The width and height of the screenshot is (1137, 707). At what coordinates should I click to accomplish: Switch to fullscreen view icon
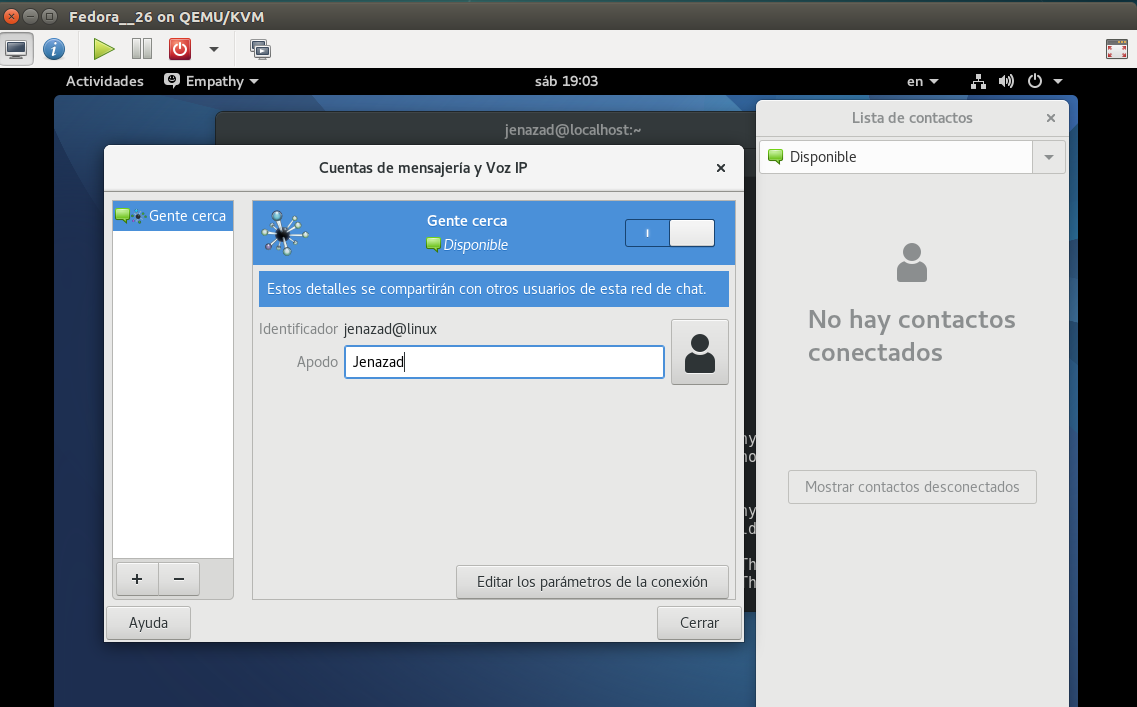[1117, 49]
